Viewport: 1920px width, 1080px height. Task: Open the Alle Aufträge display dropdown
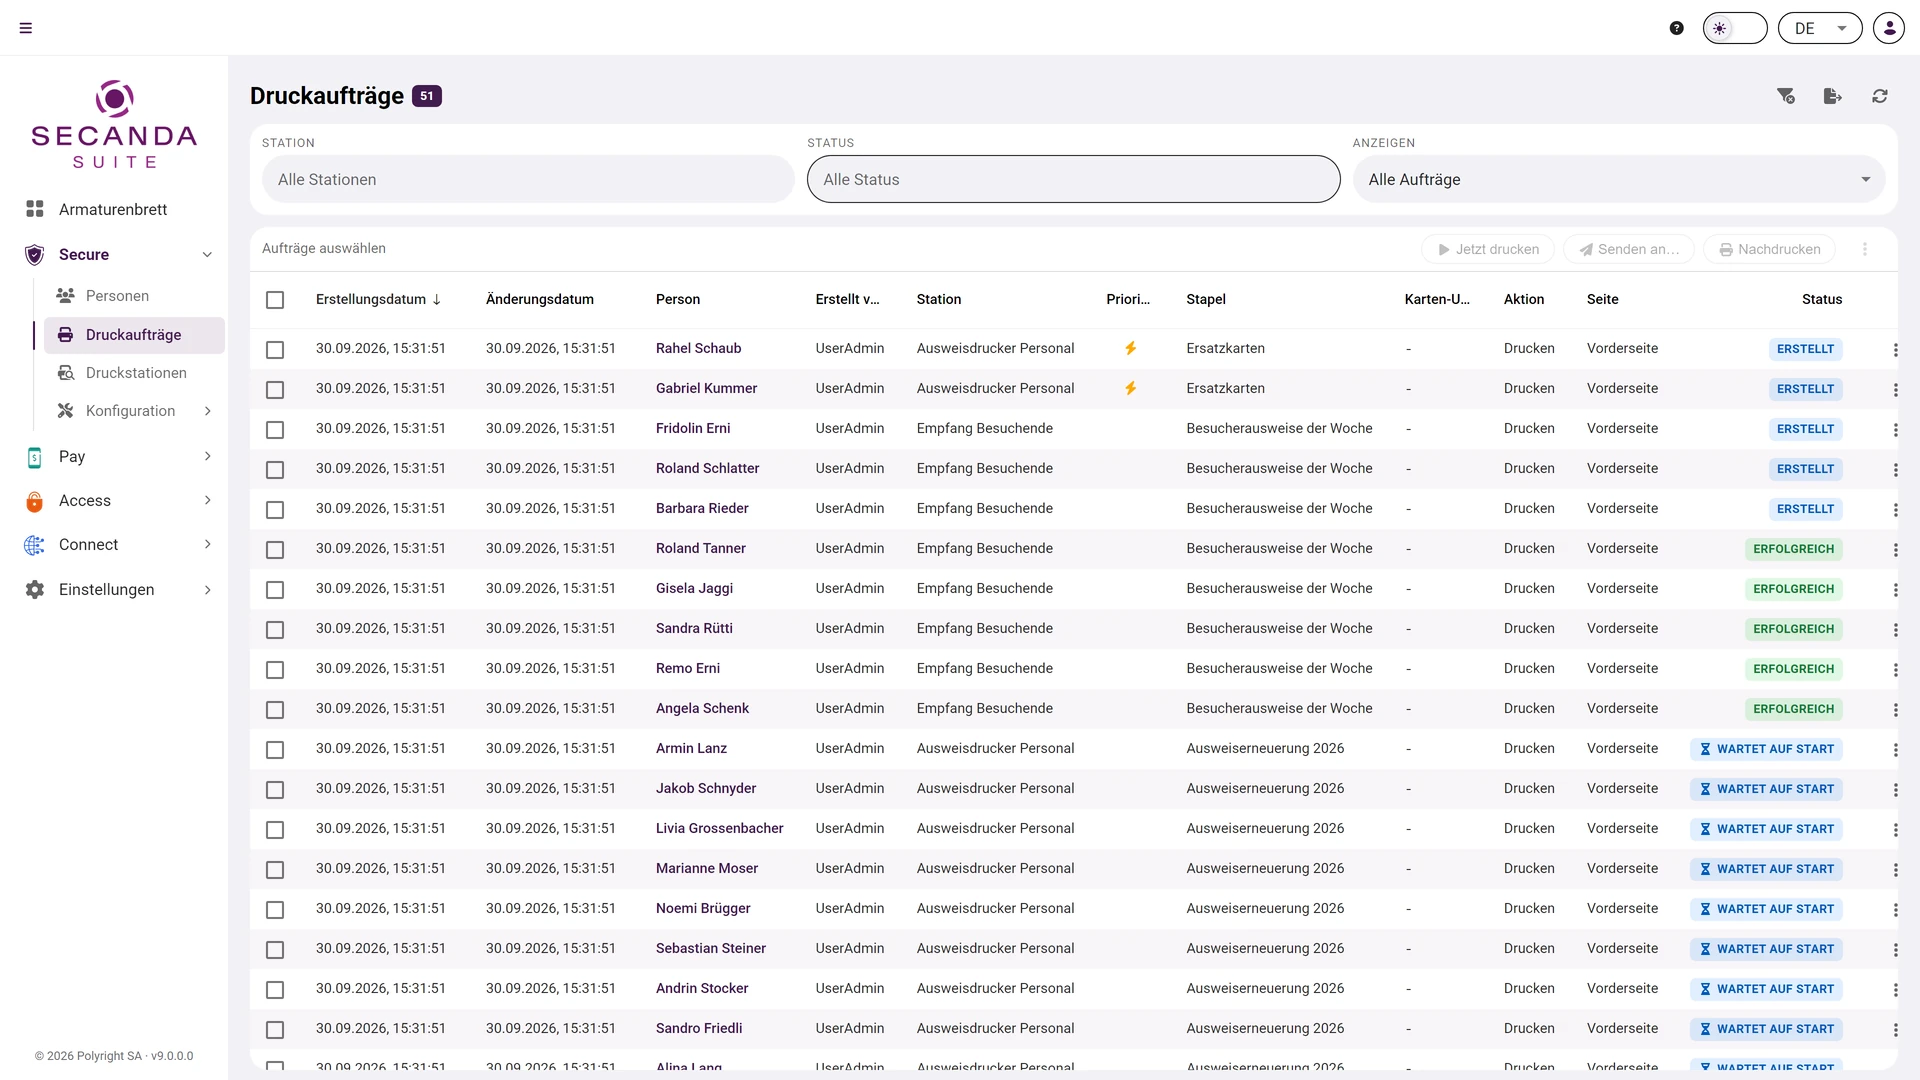pyautogui.click(x=1619, y=179)
